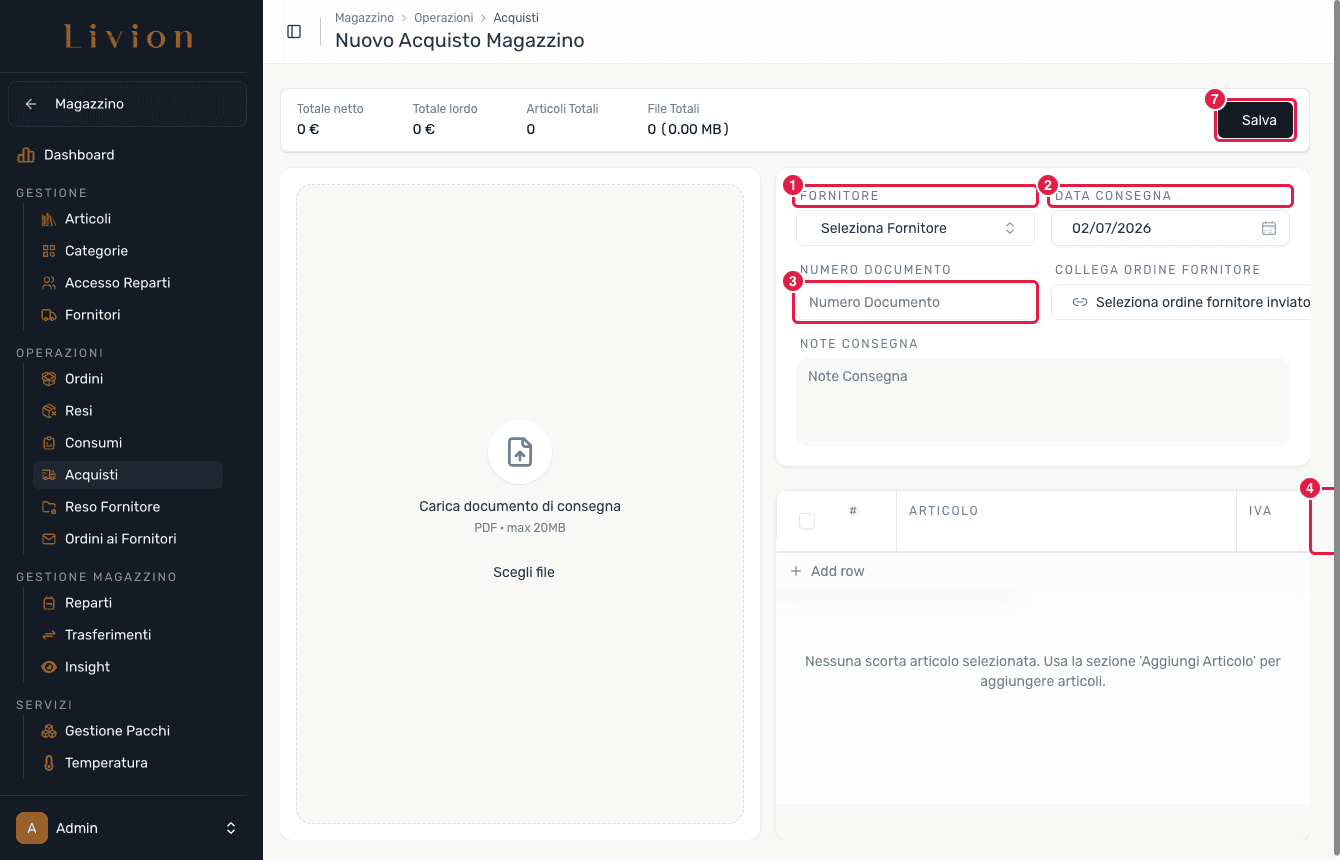Click Scegli file to upload
The height and width of the screenshot is (860, 1340).
pos(524,572)
